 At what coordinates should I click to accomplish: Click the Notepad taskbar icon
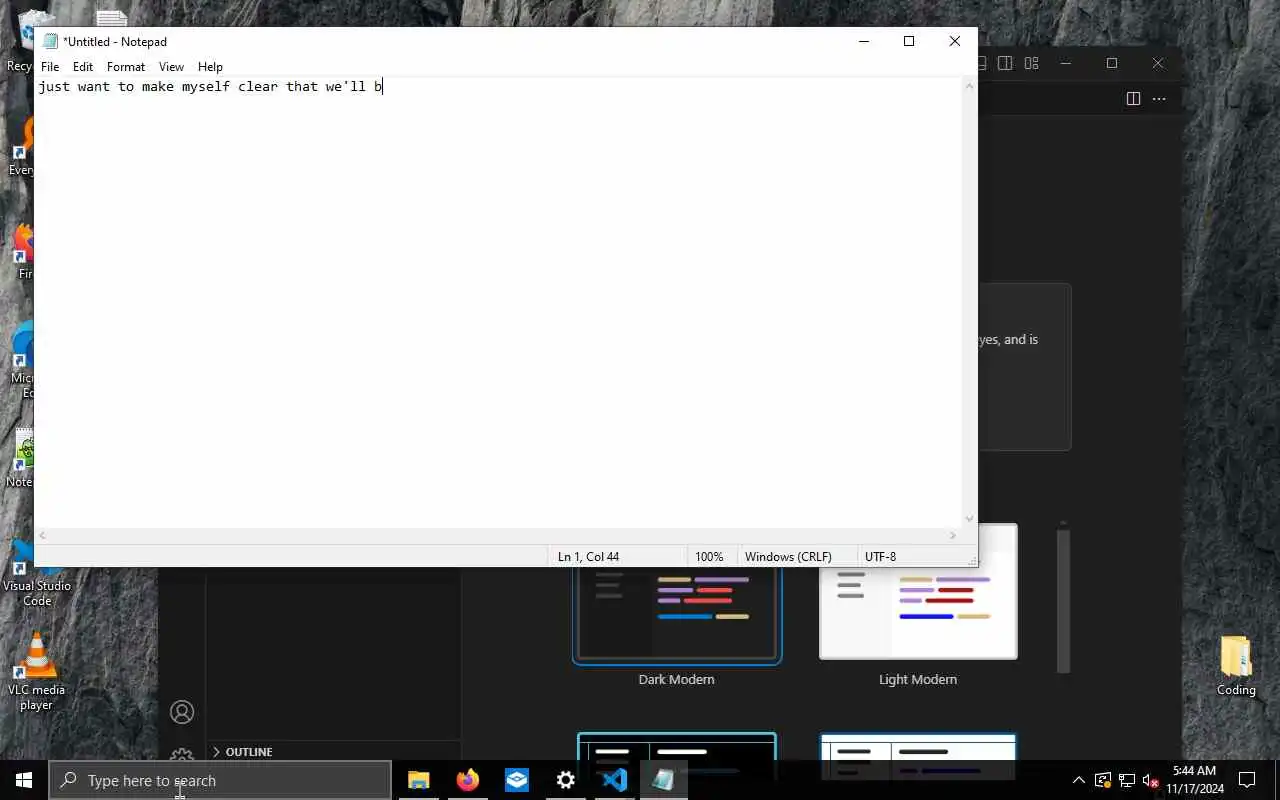(x=663, y=780)
